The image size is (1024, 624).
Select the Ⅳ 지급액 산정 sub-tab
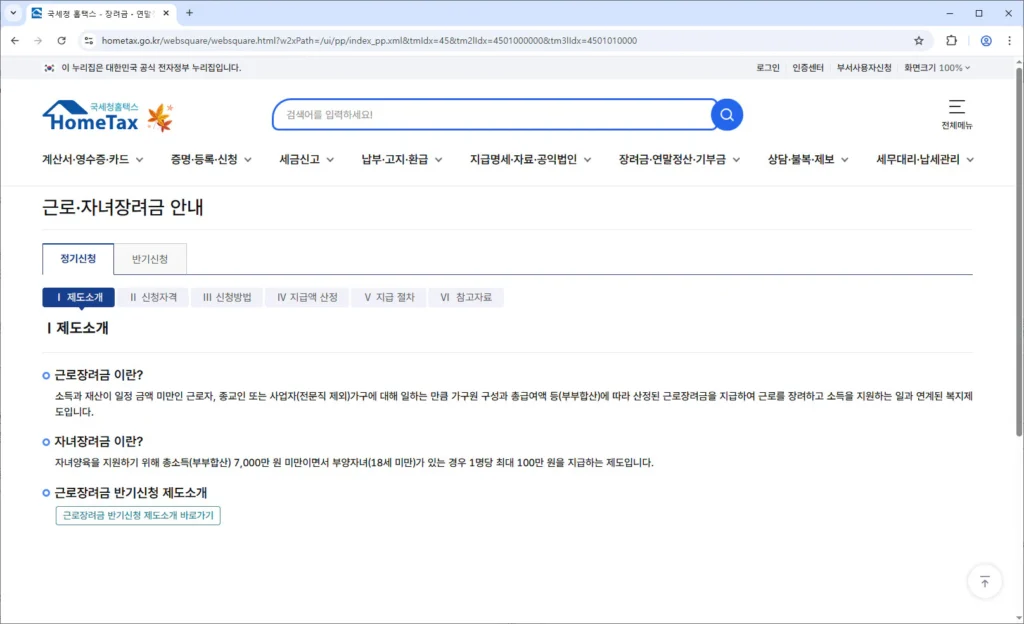click(307, 297)
